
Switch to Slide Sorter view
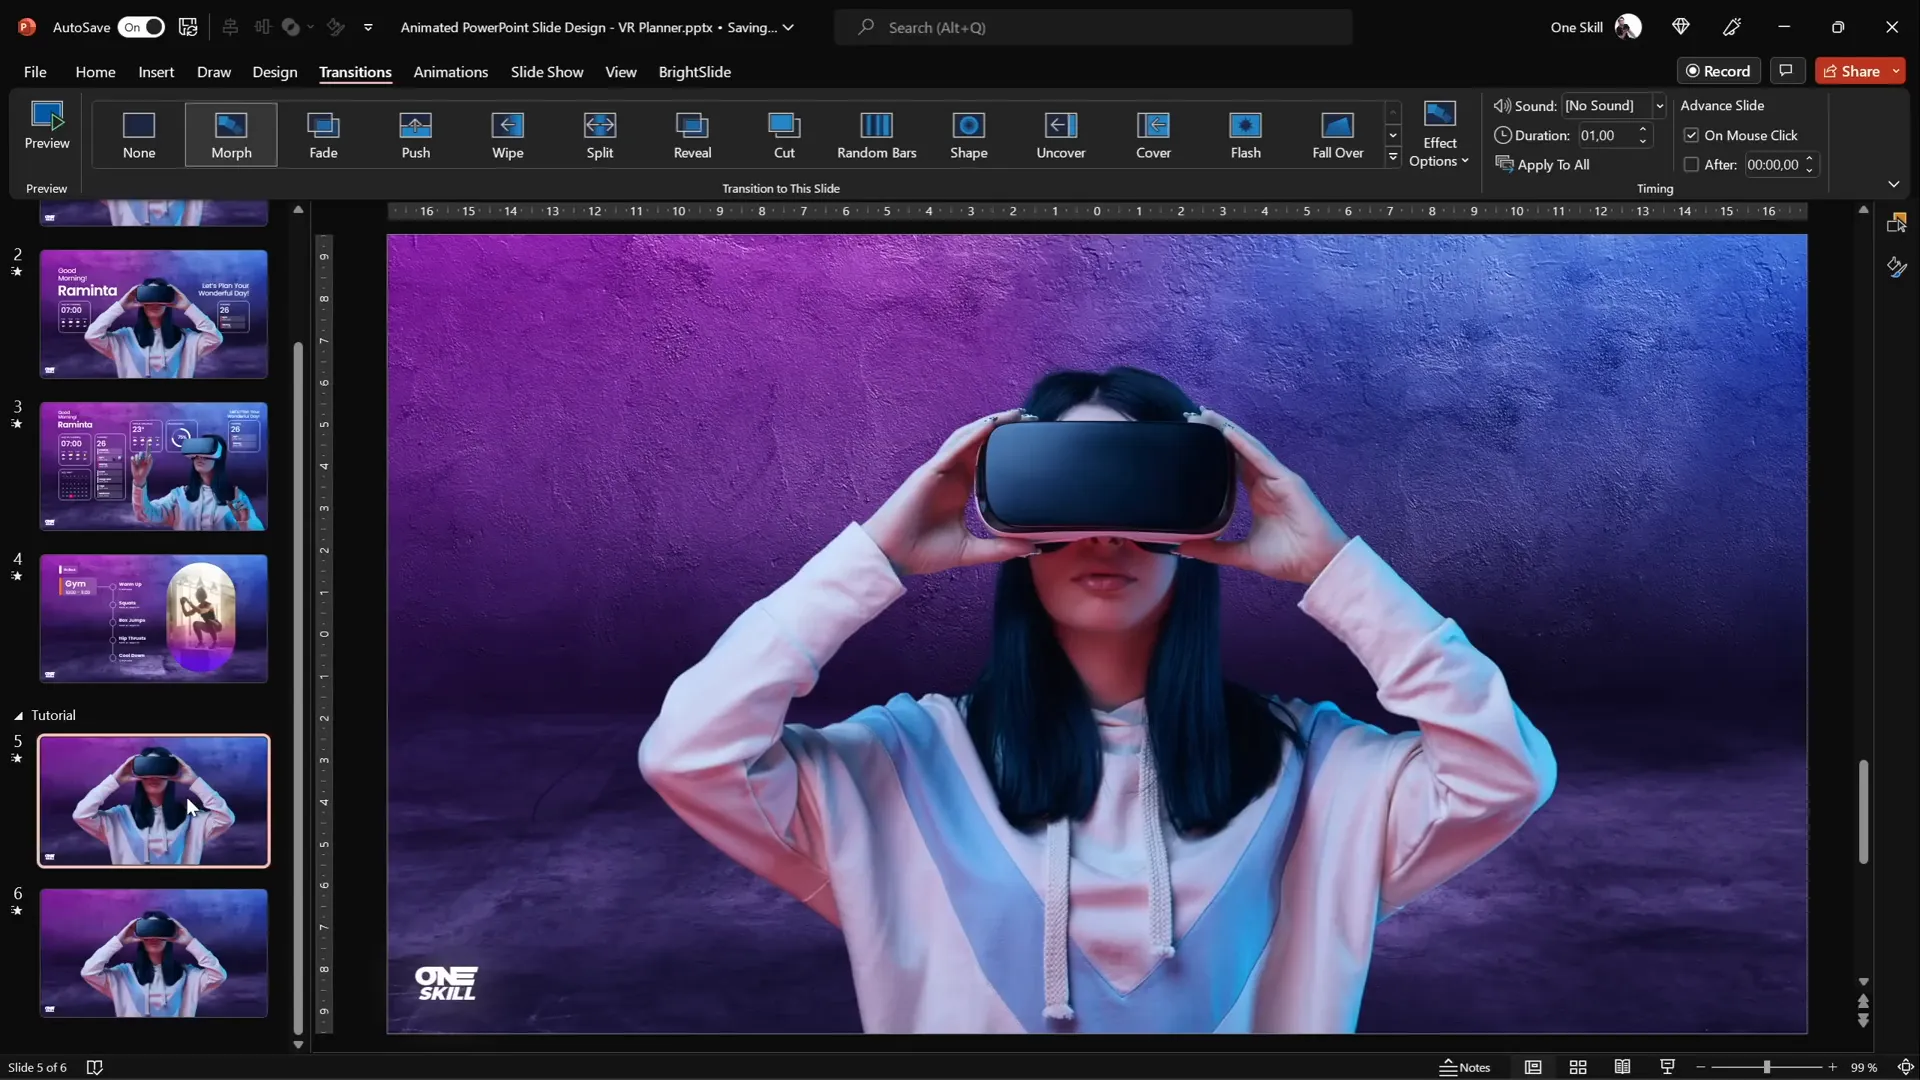coord(1578,1067)
